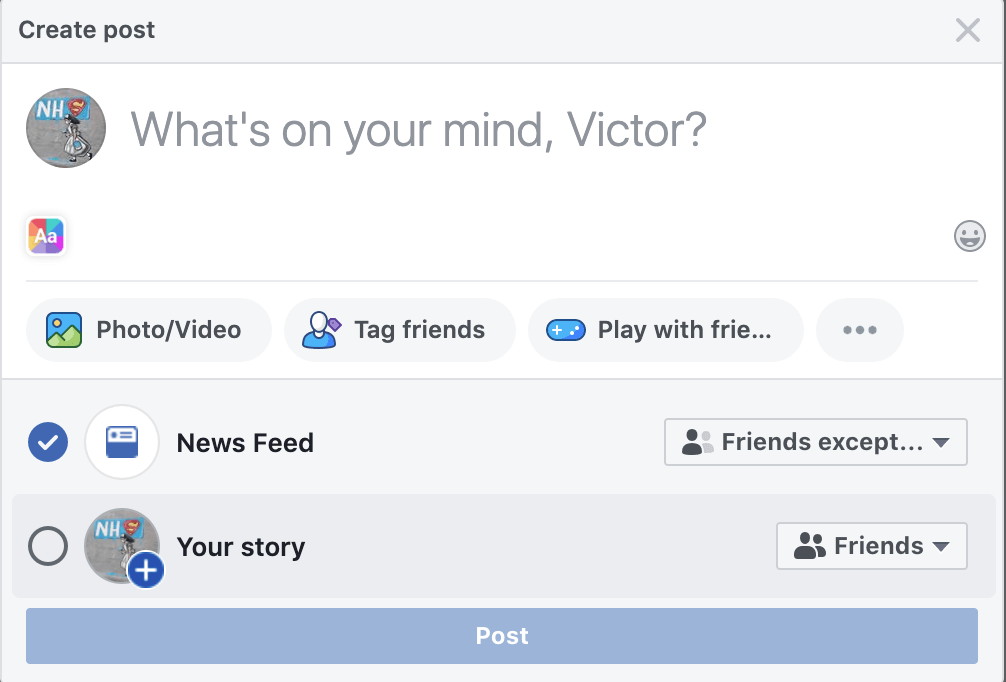Choose the Tag friends option
Screen dimensions: 1006x682
[x=400, y=330]
